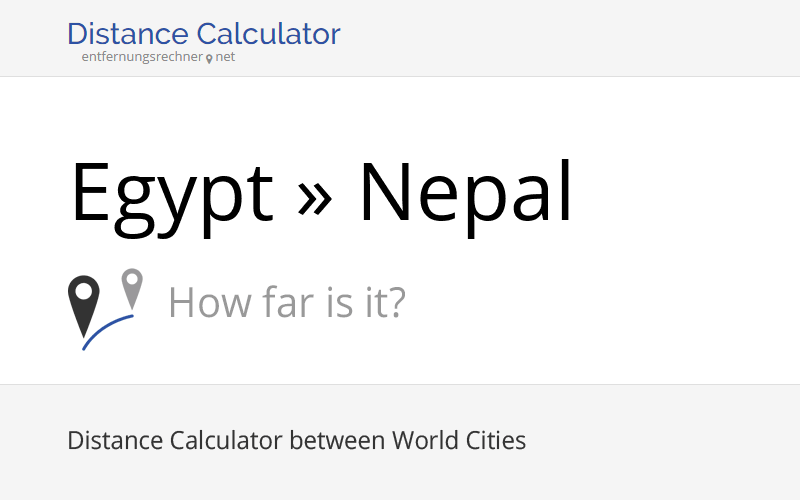The image size is (800, 500).
Task: Click the » arrow symbol between countries
Action: [315, 198]
